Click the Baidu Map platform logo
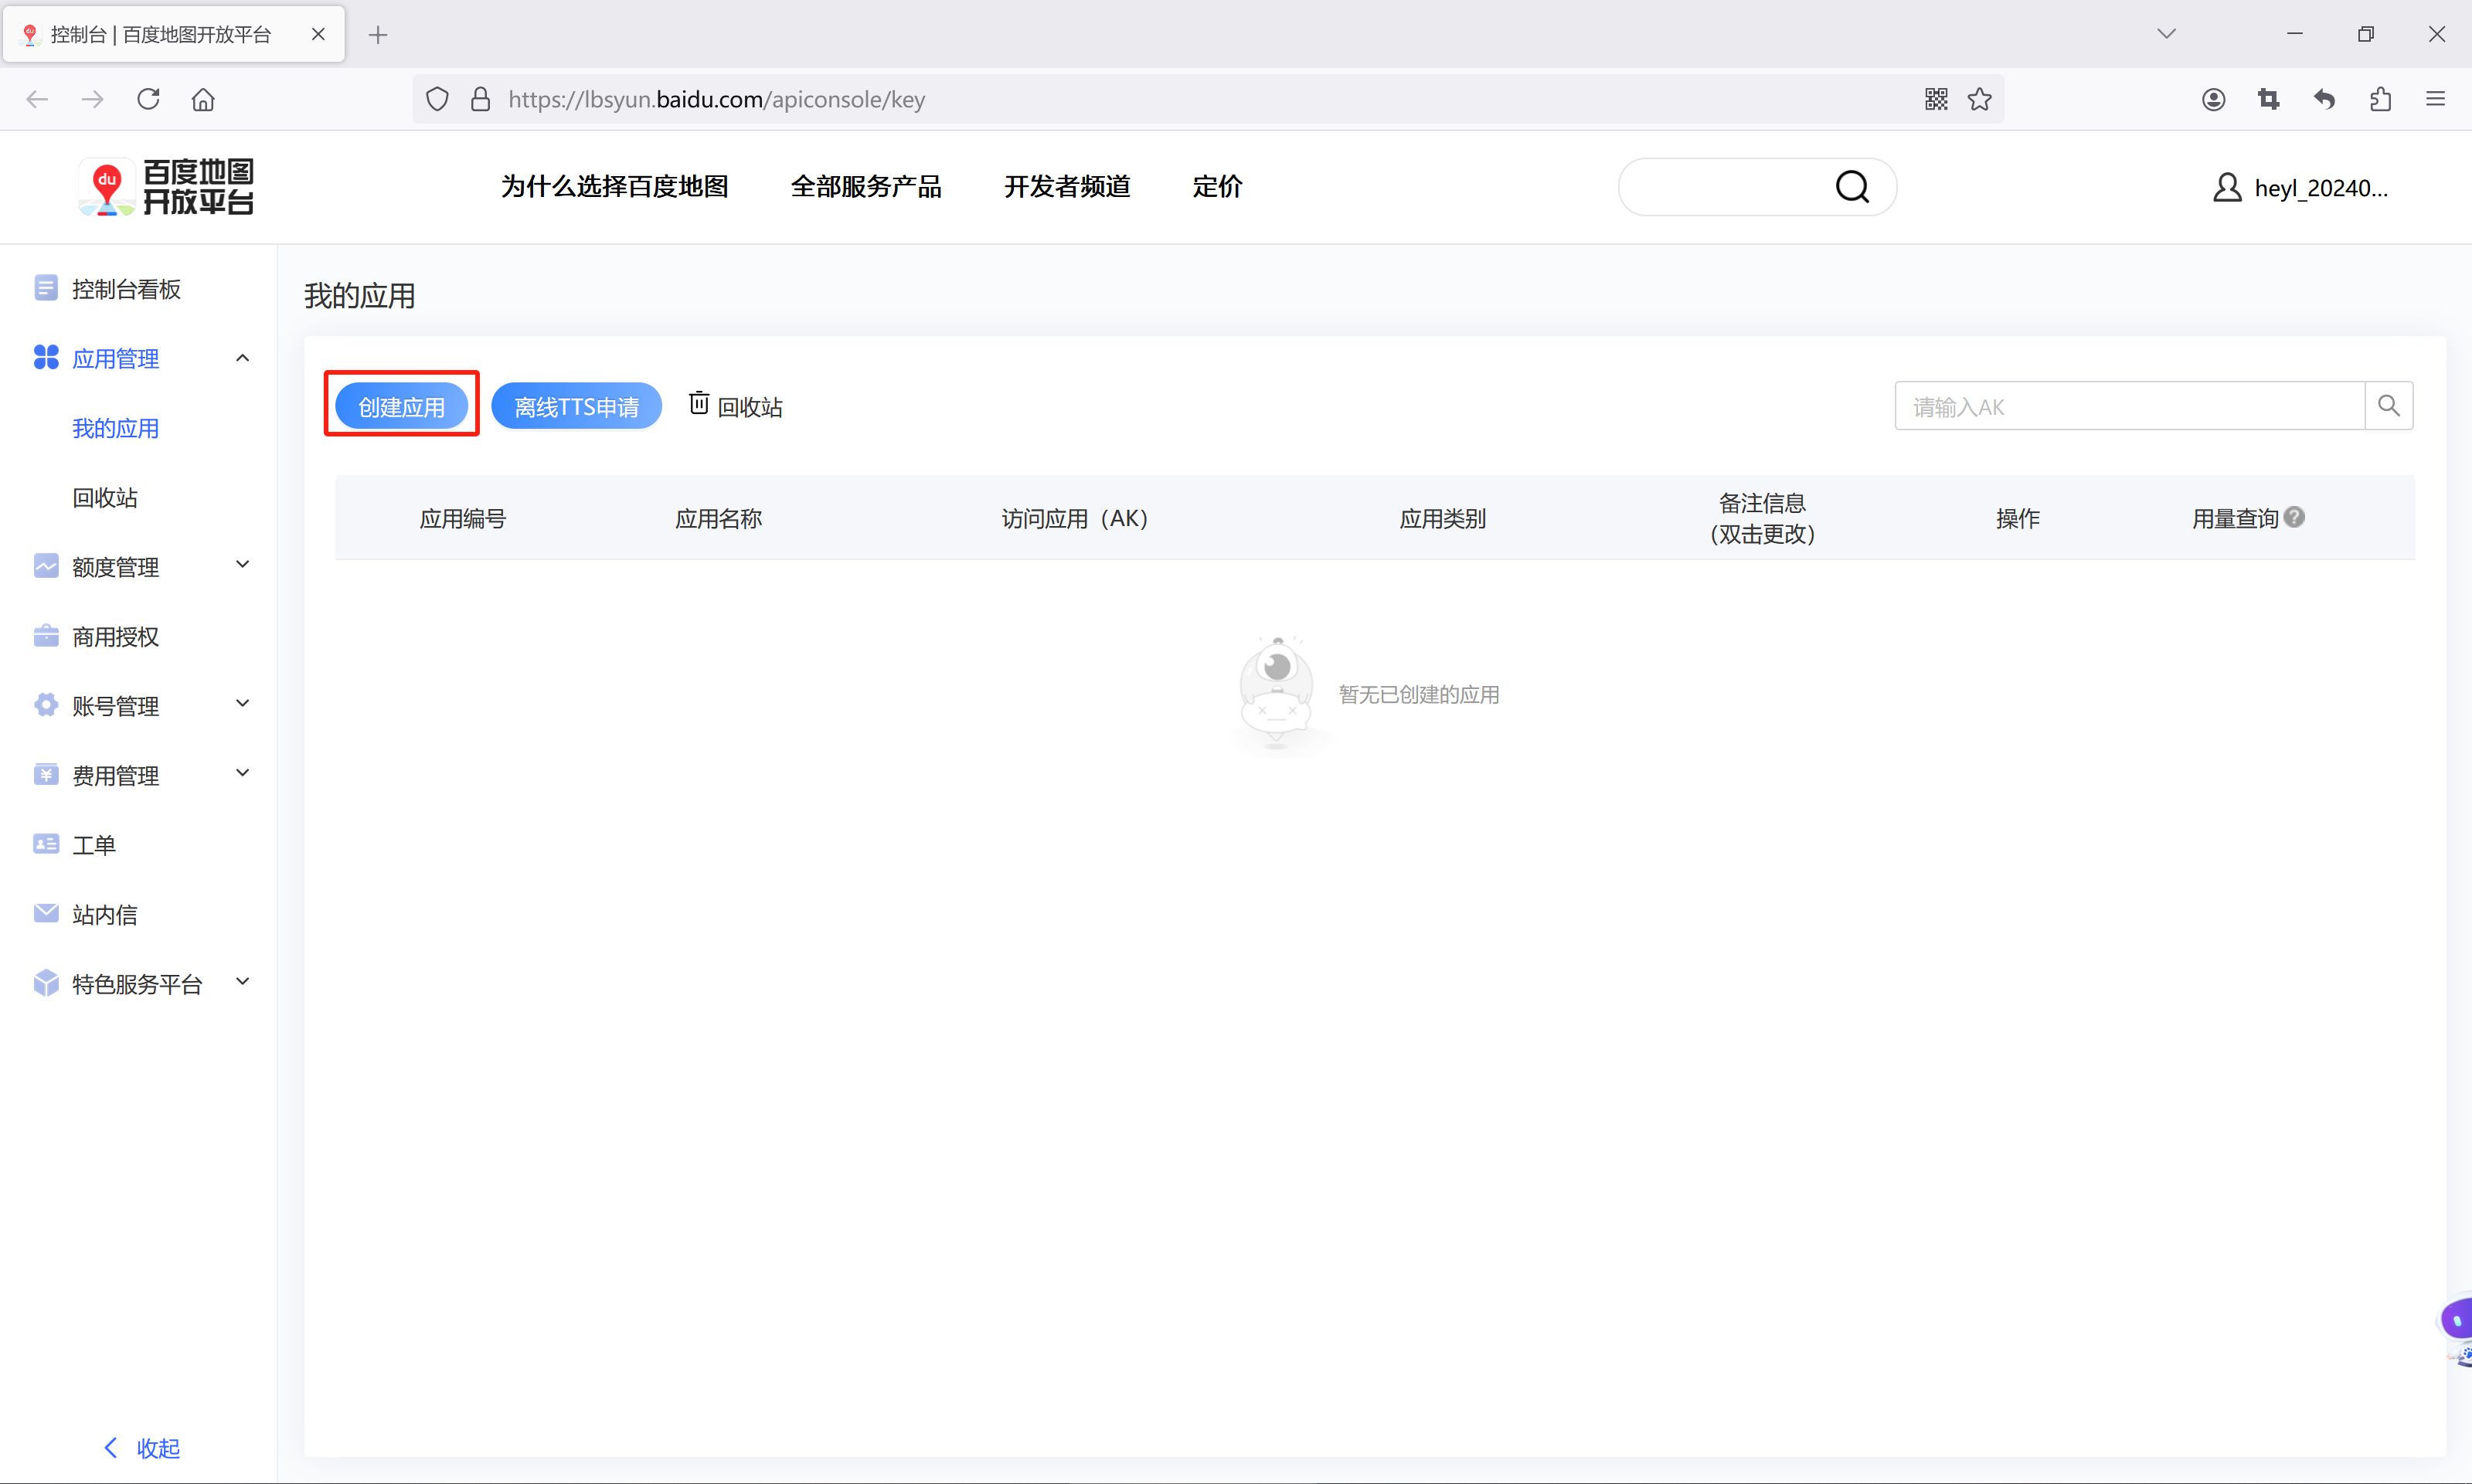This screenshot has width=2472, height=1484. 167,186
